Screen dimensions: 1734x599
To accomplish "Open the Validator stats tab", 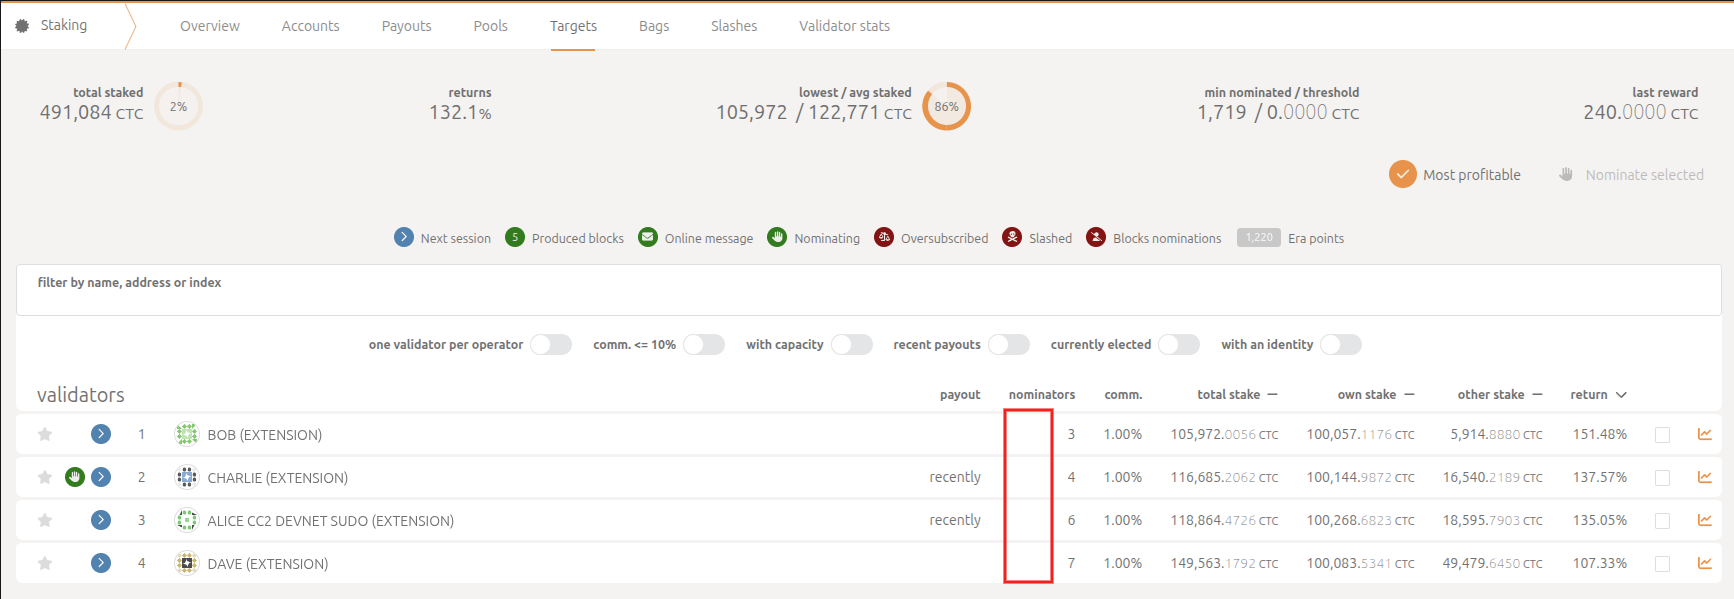I will [844, 26].
